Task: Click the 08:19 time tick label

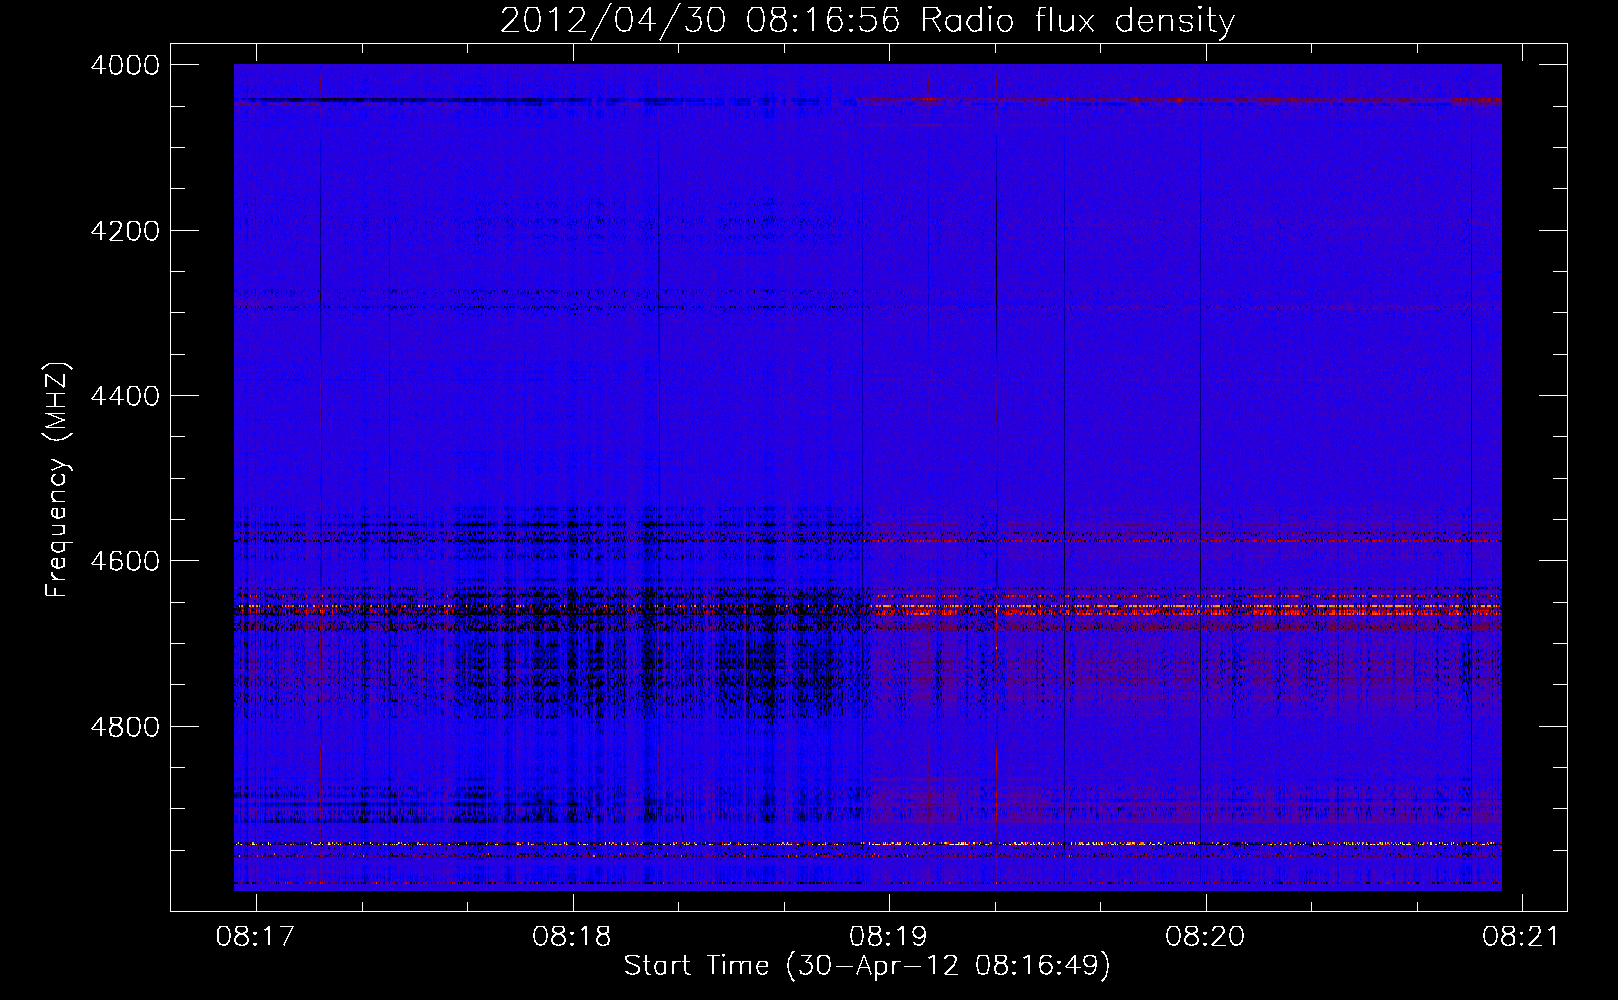Action: (x=888, y=936)
